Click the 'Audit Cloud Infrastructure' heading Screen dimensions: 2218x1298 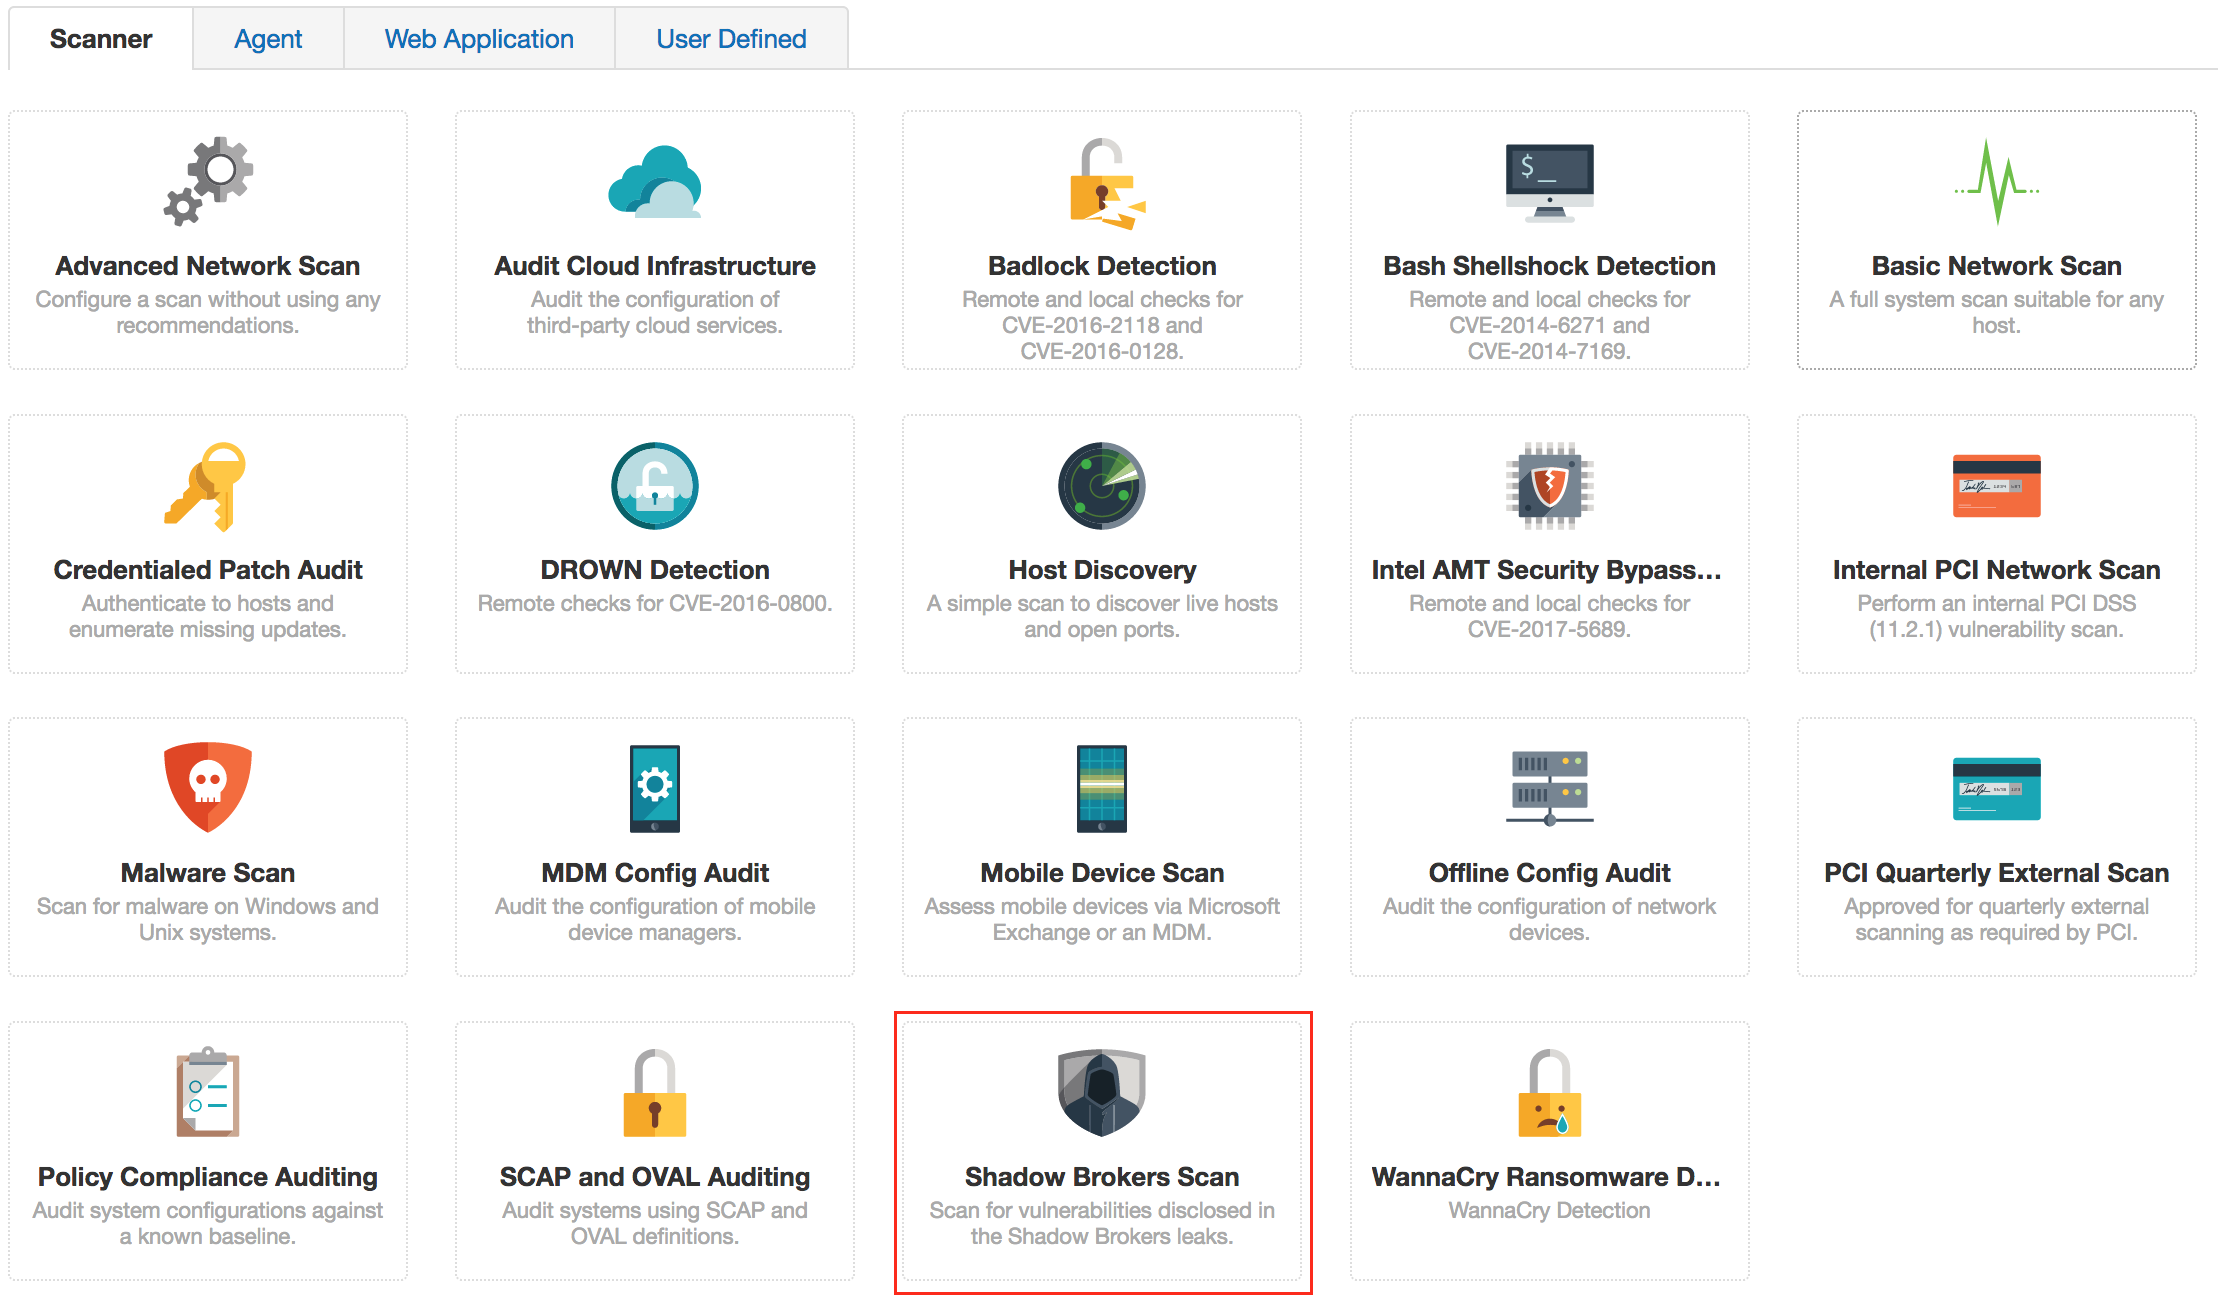(655, 266)
